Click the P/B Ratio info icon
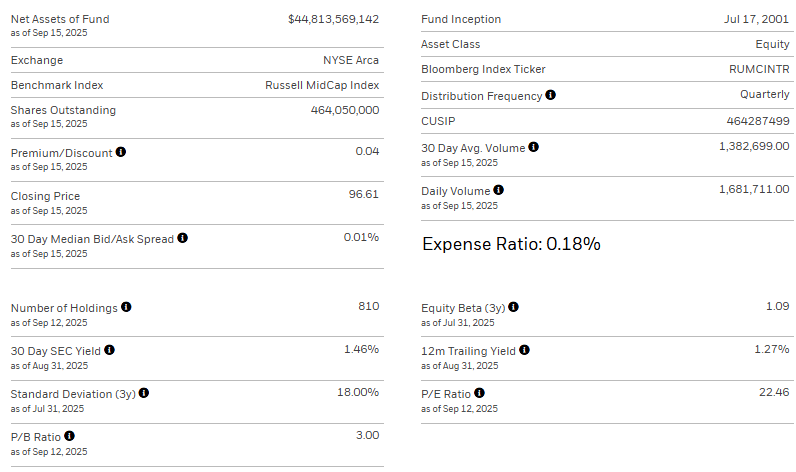Screen dimensions: 796x472 pos(69,436)
